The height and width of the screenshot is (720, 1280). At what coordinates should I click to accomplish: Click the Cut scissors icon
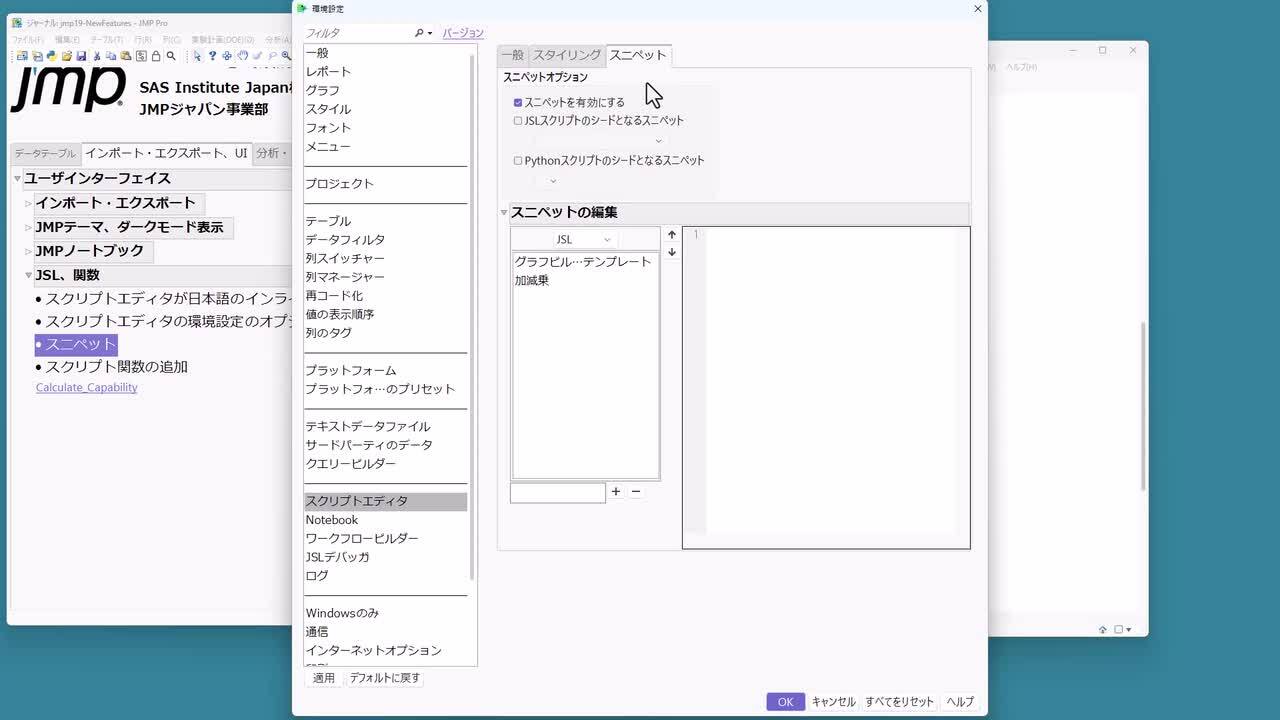97,56
